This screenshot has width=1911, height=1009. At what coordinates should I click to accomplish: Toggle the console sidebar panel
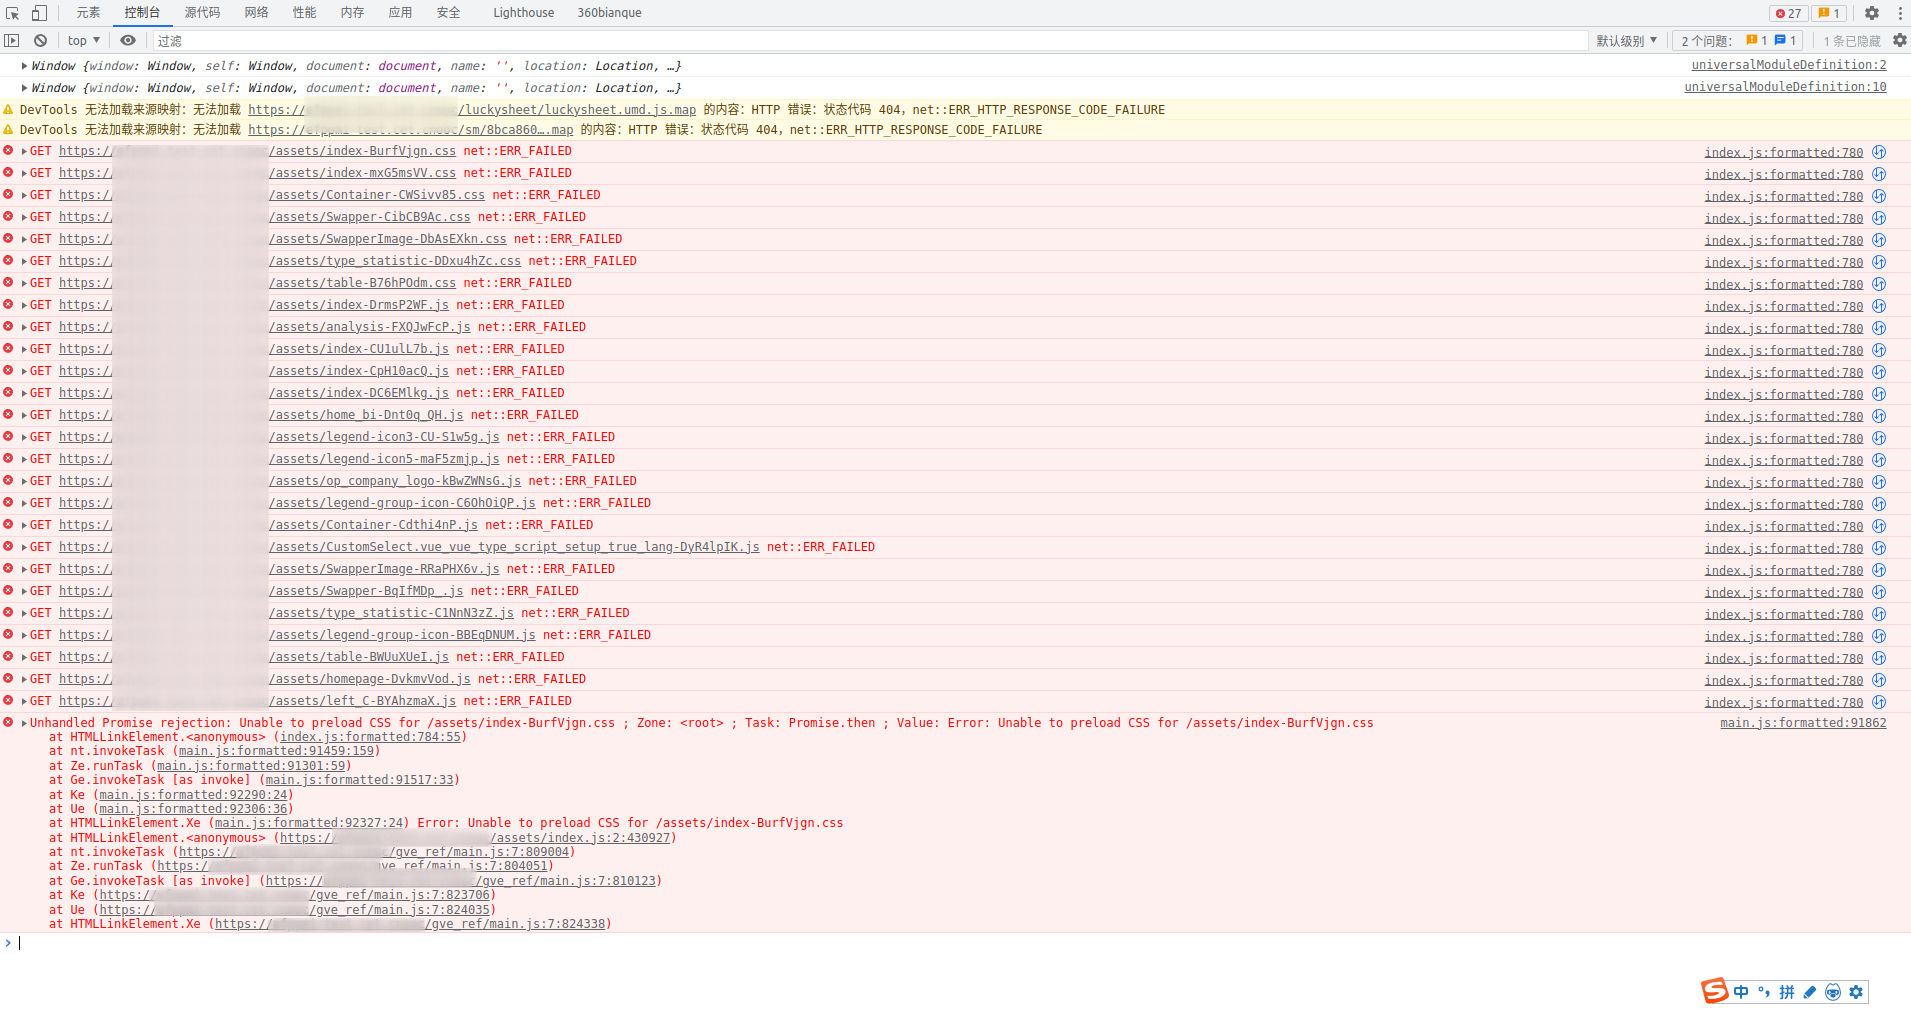click(12, 41)
